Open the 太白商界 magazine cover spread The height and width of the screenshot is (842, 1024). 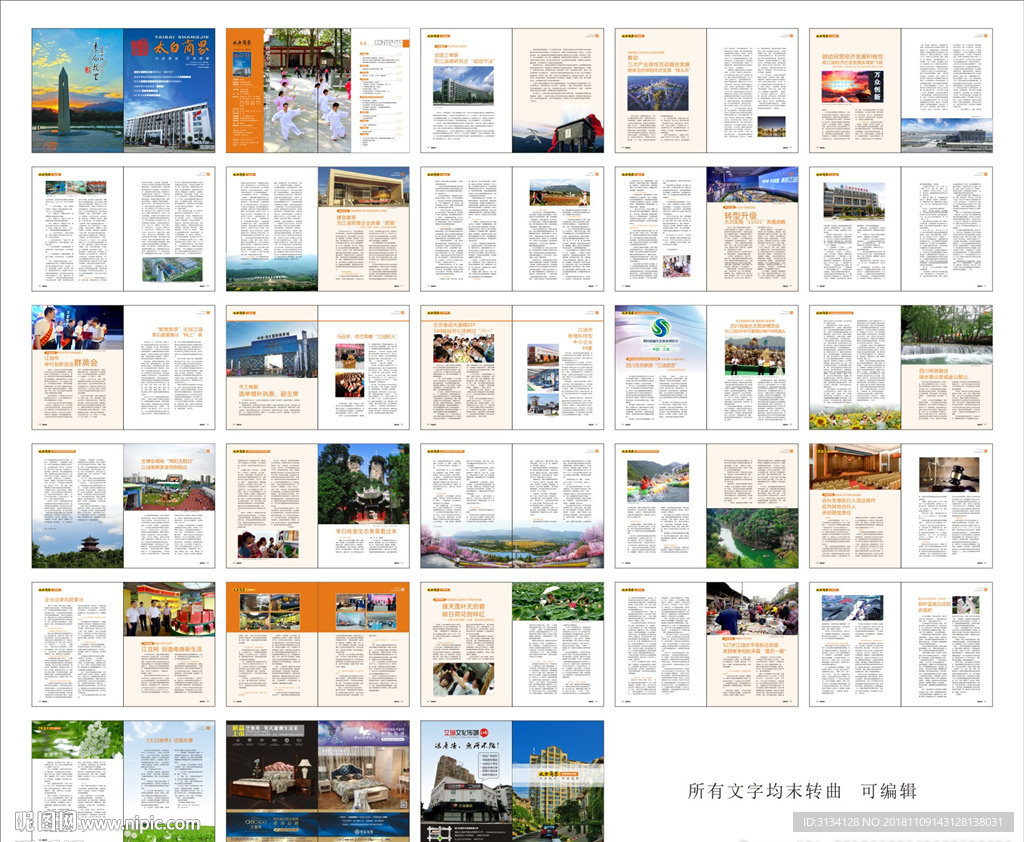coord(123,90)
